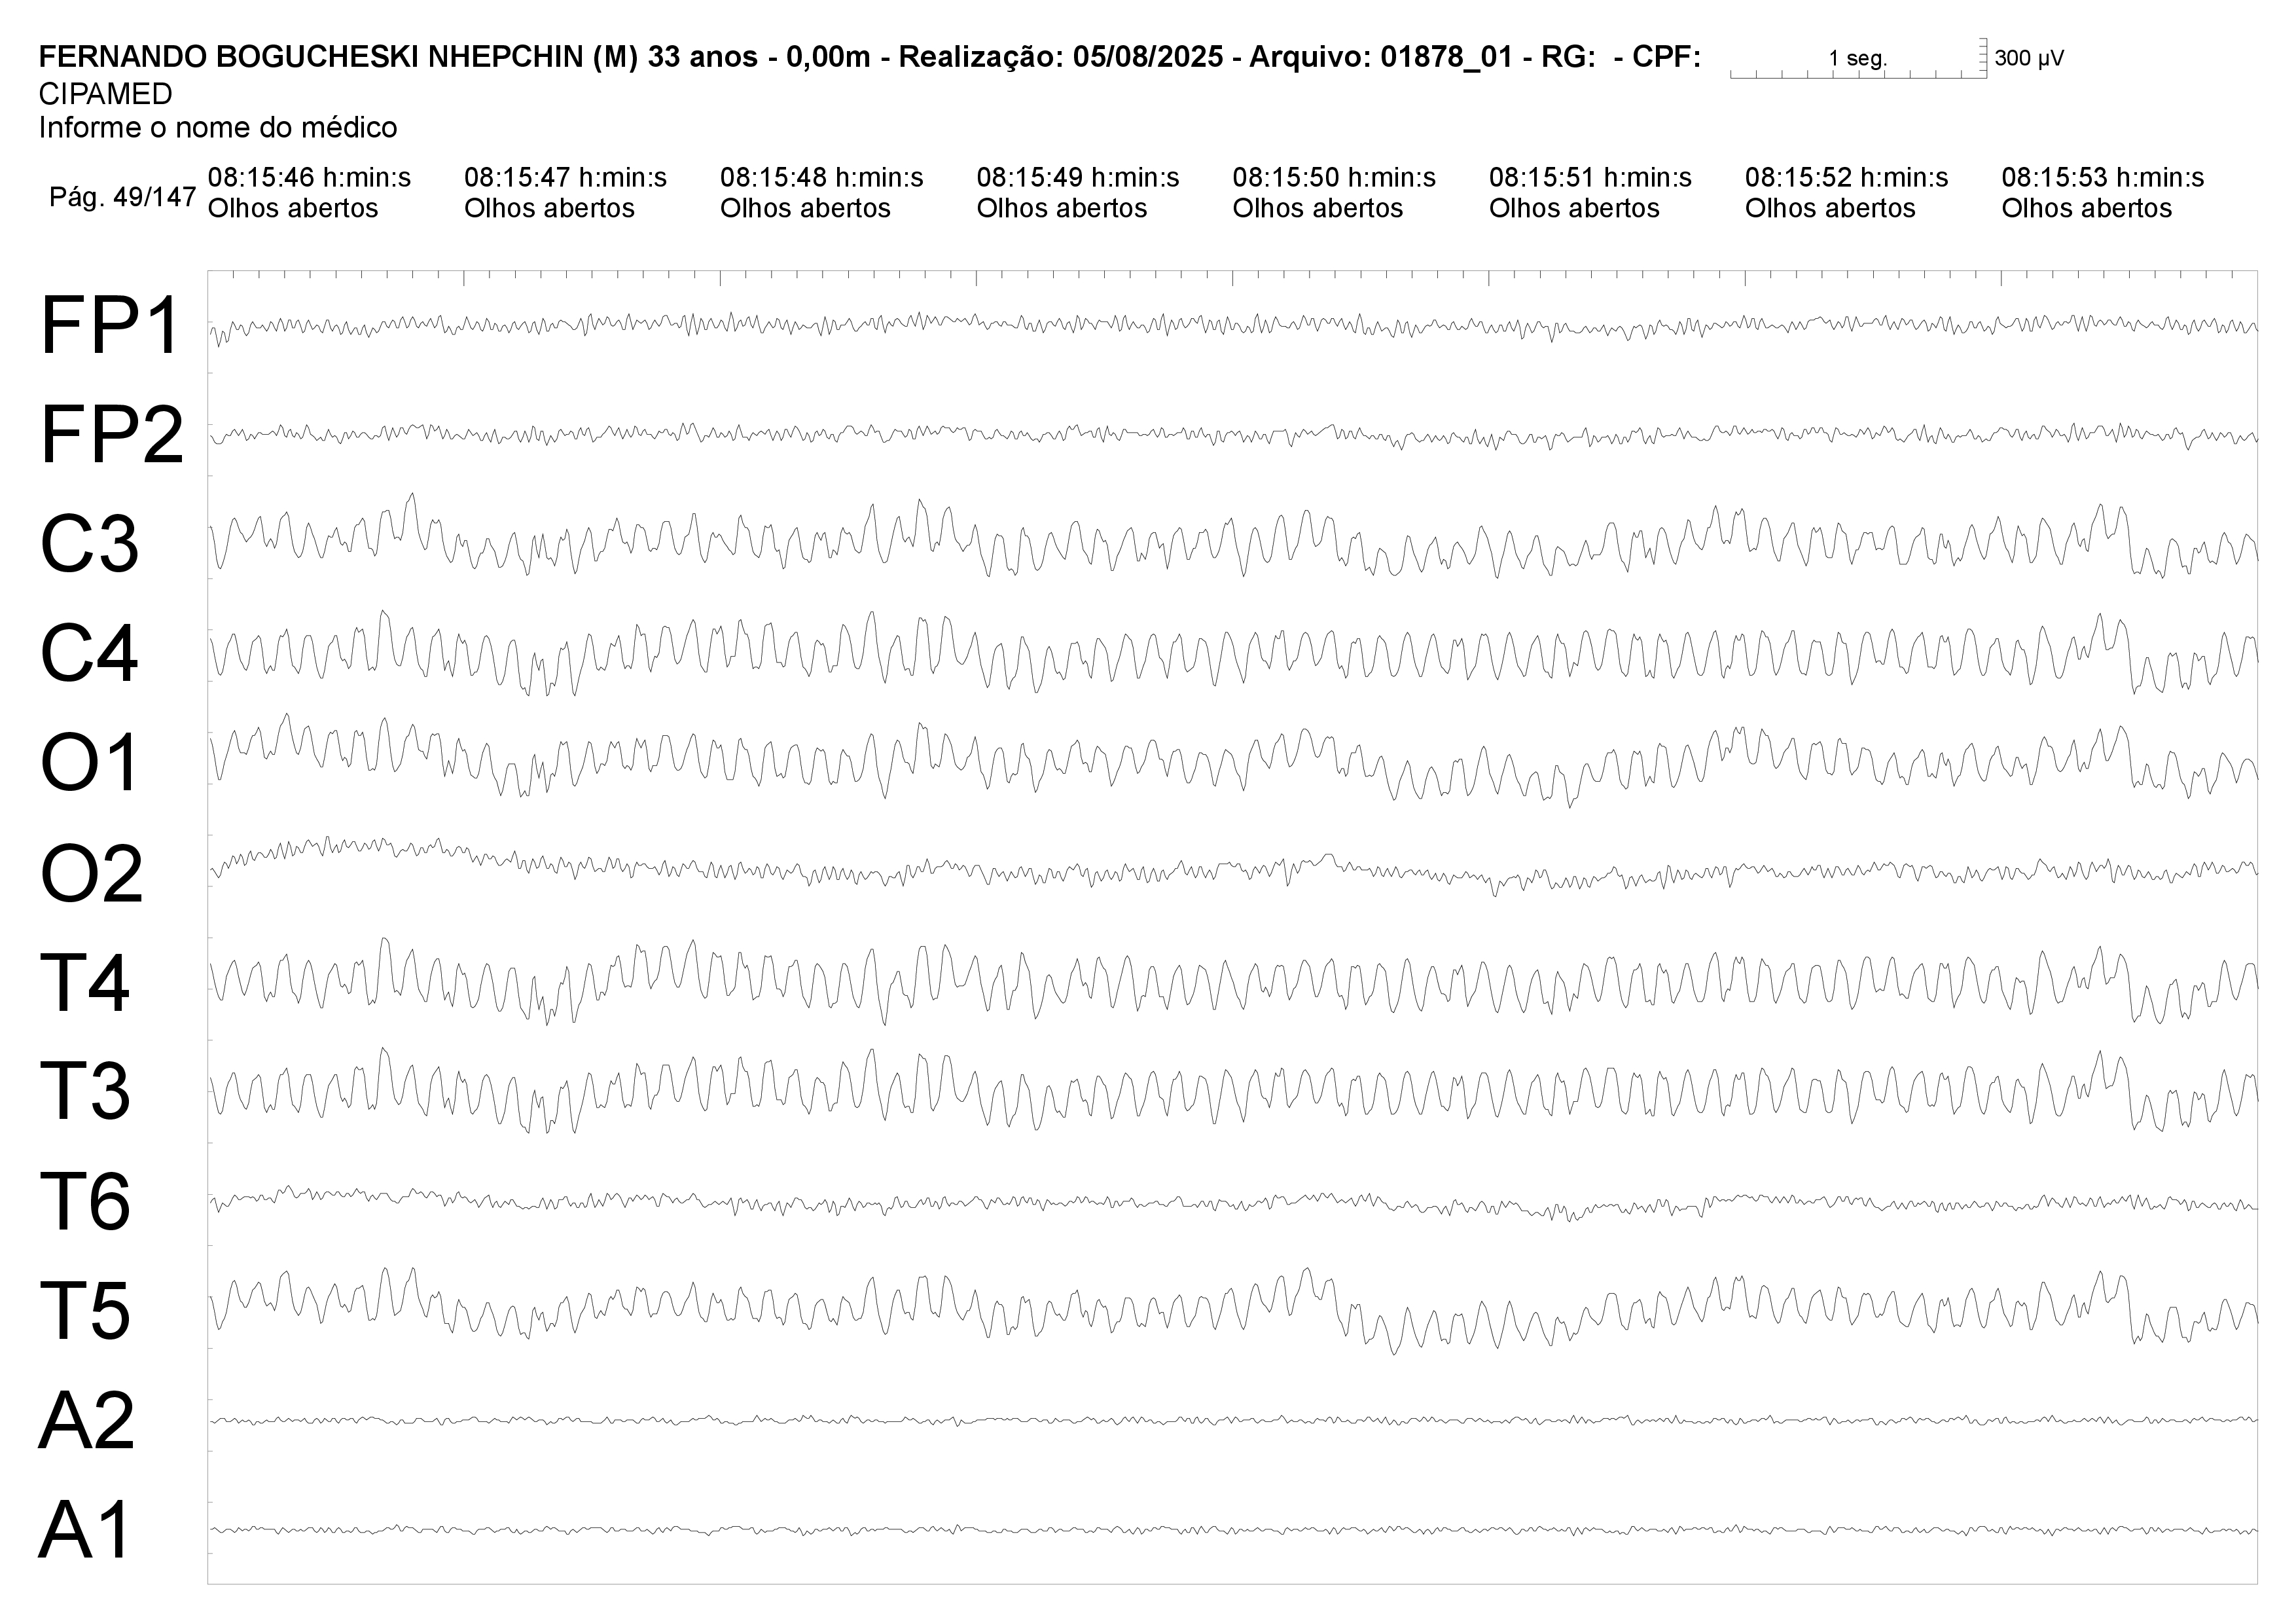This screenshot has height=1623, width=2296.
Task: Click the 08:15:48 h:min:s timestamp
Action: click(821, 178)
